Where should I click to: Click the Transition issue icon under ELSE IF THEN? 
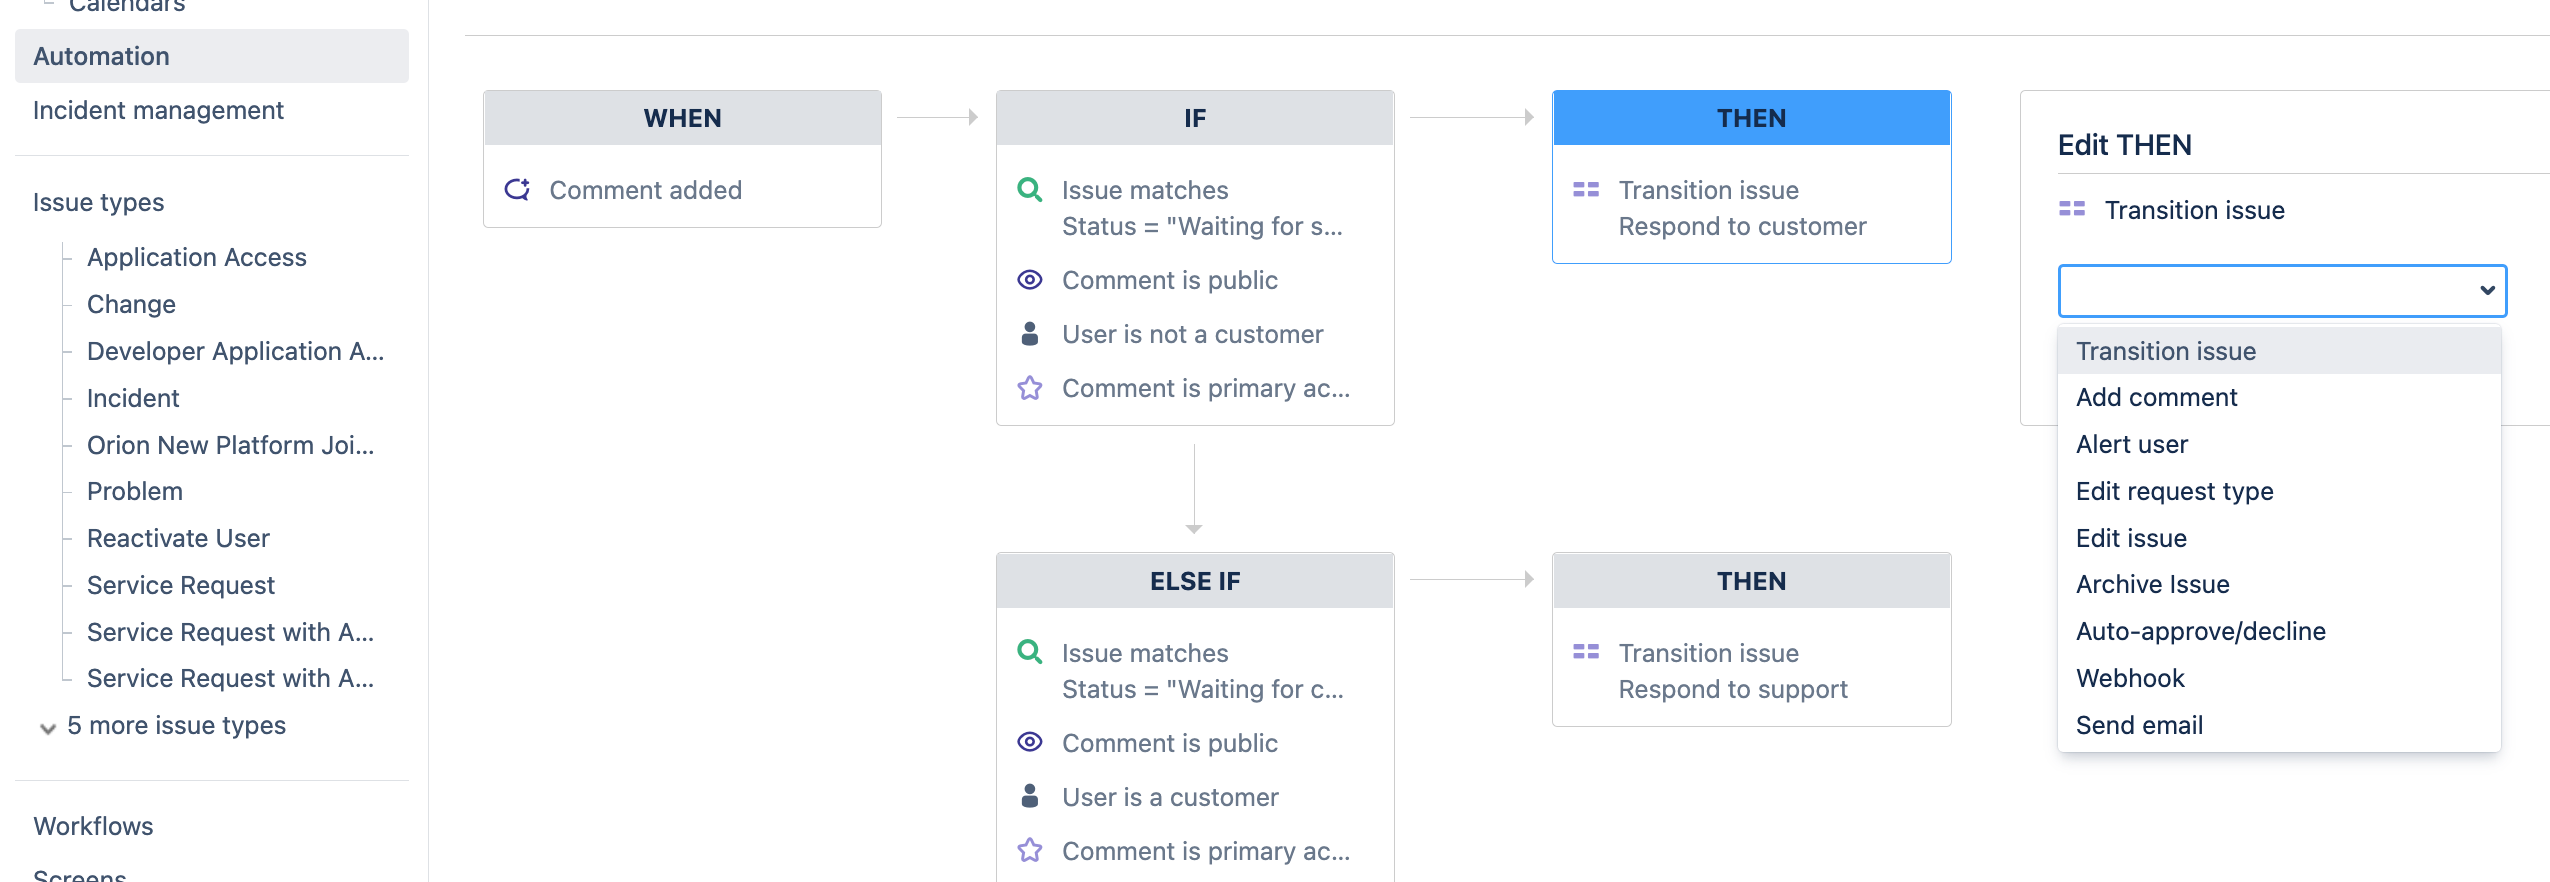(1587, 651)
